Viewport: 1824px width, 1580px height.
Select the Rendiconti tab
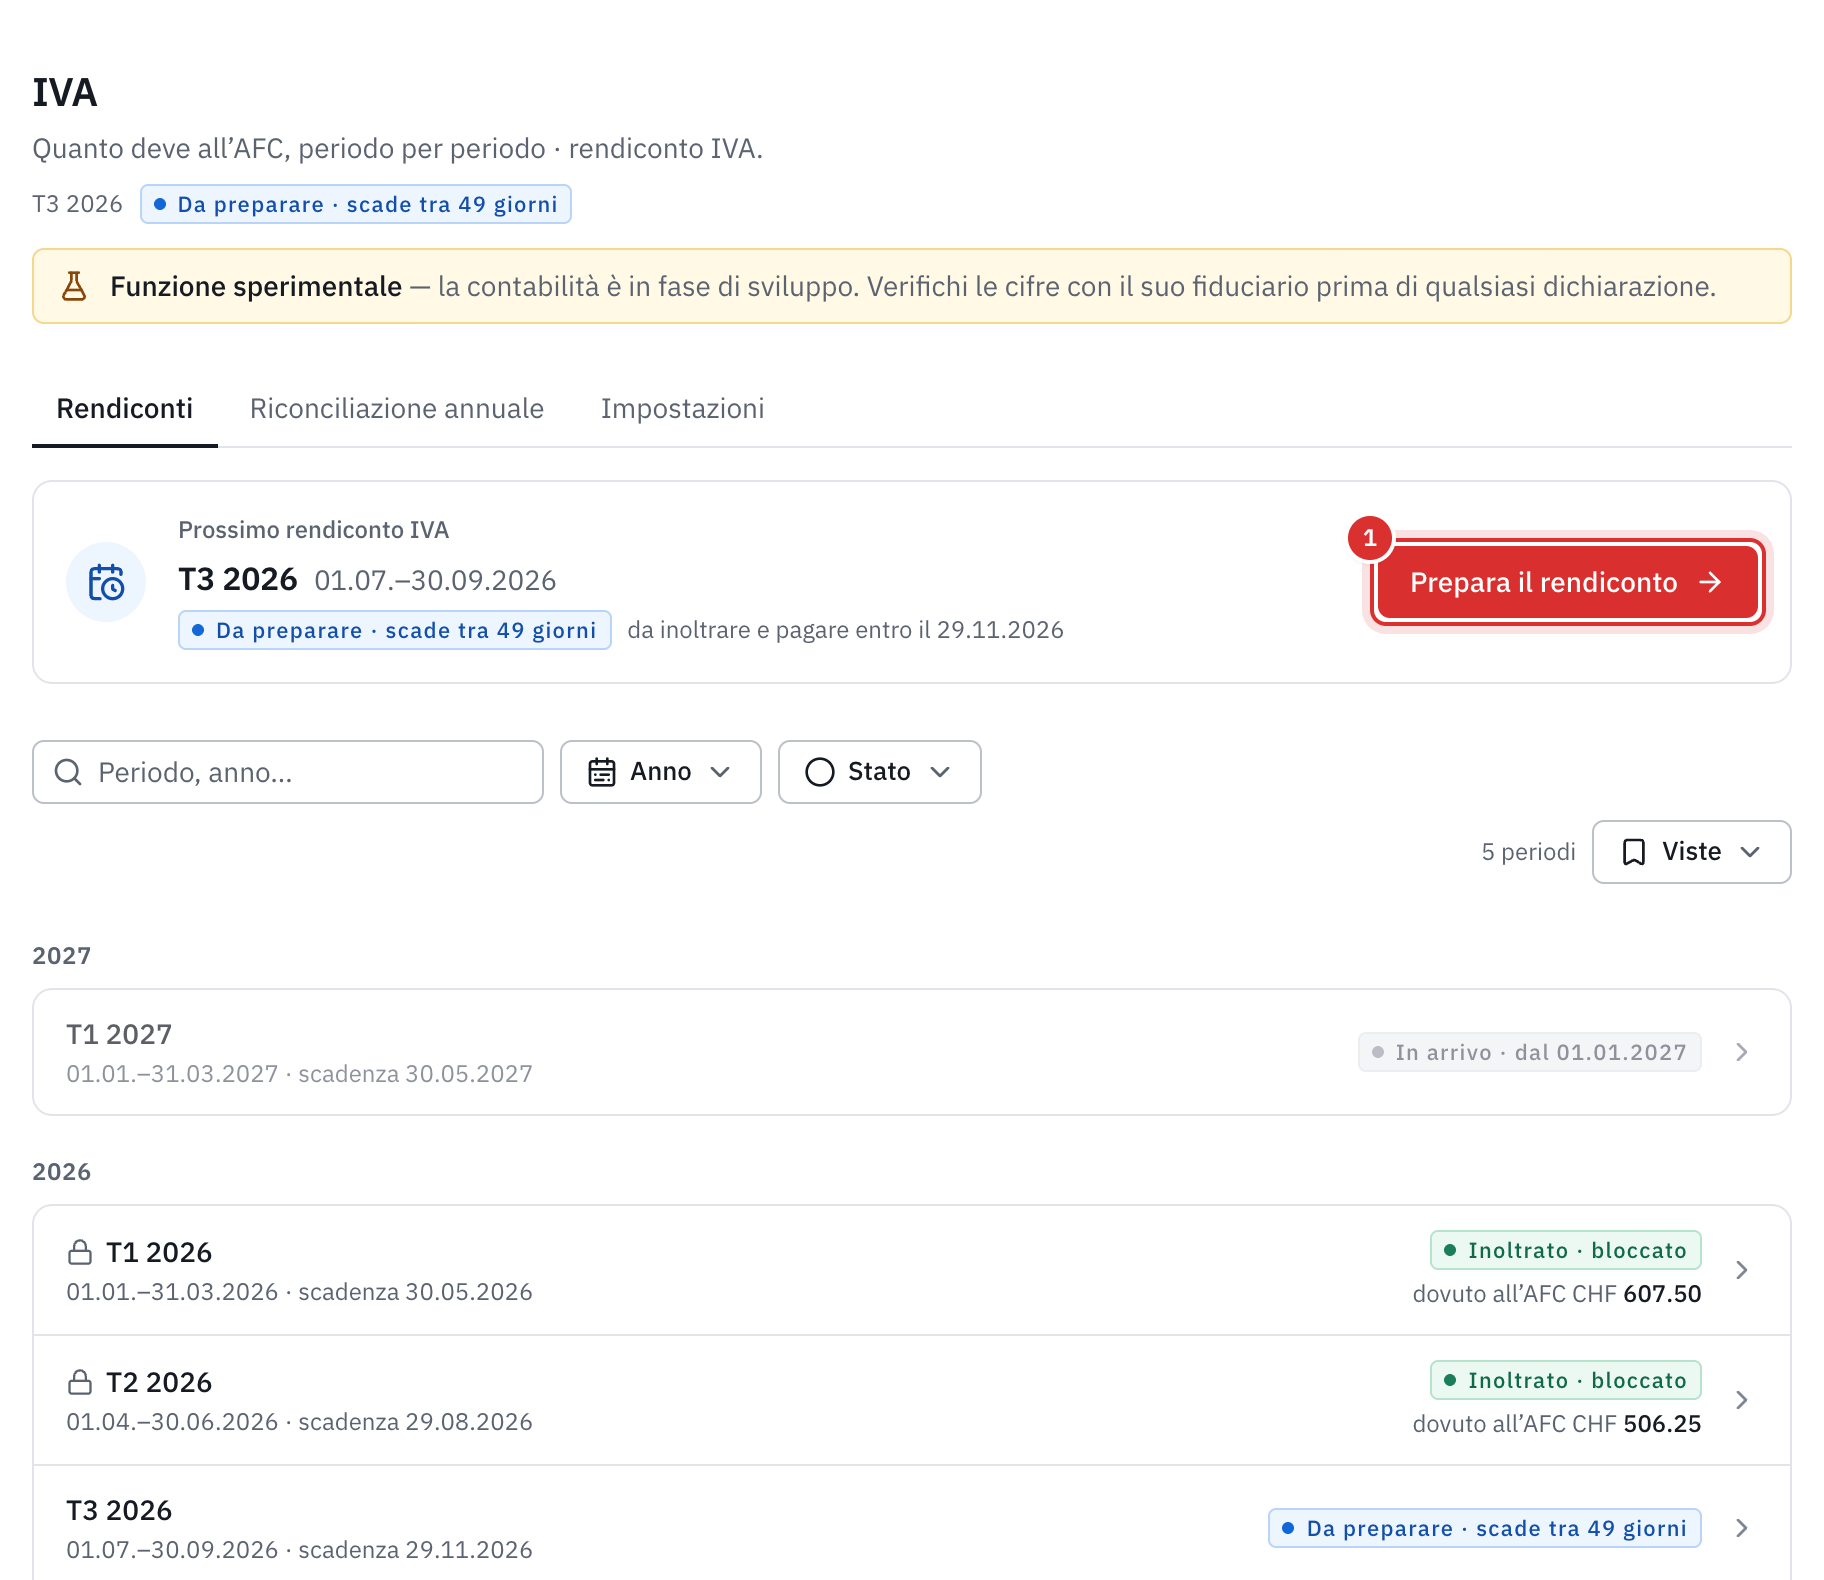(125, 409)
